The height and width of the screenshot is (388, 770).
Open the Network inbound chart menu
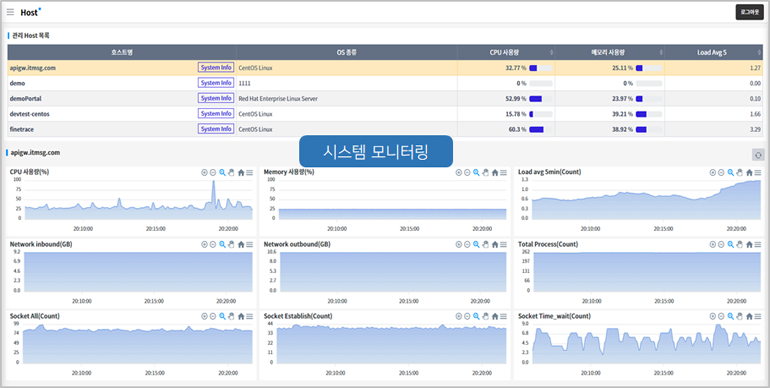[x=249, y=244]
